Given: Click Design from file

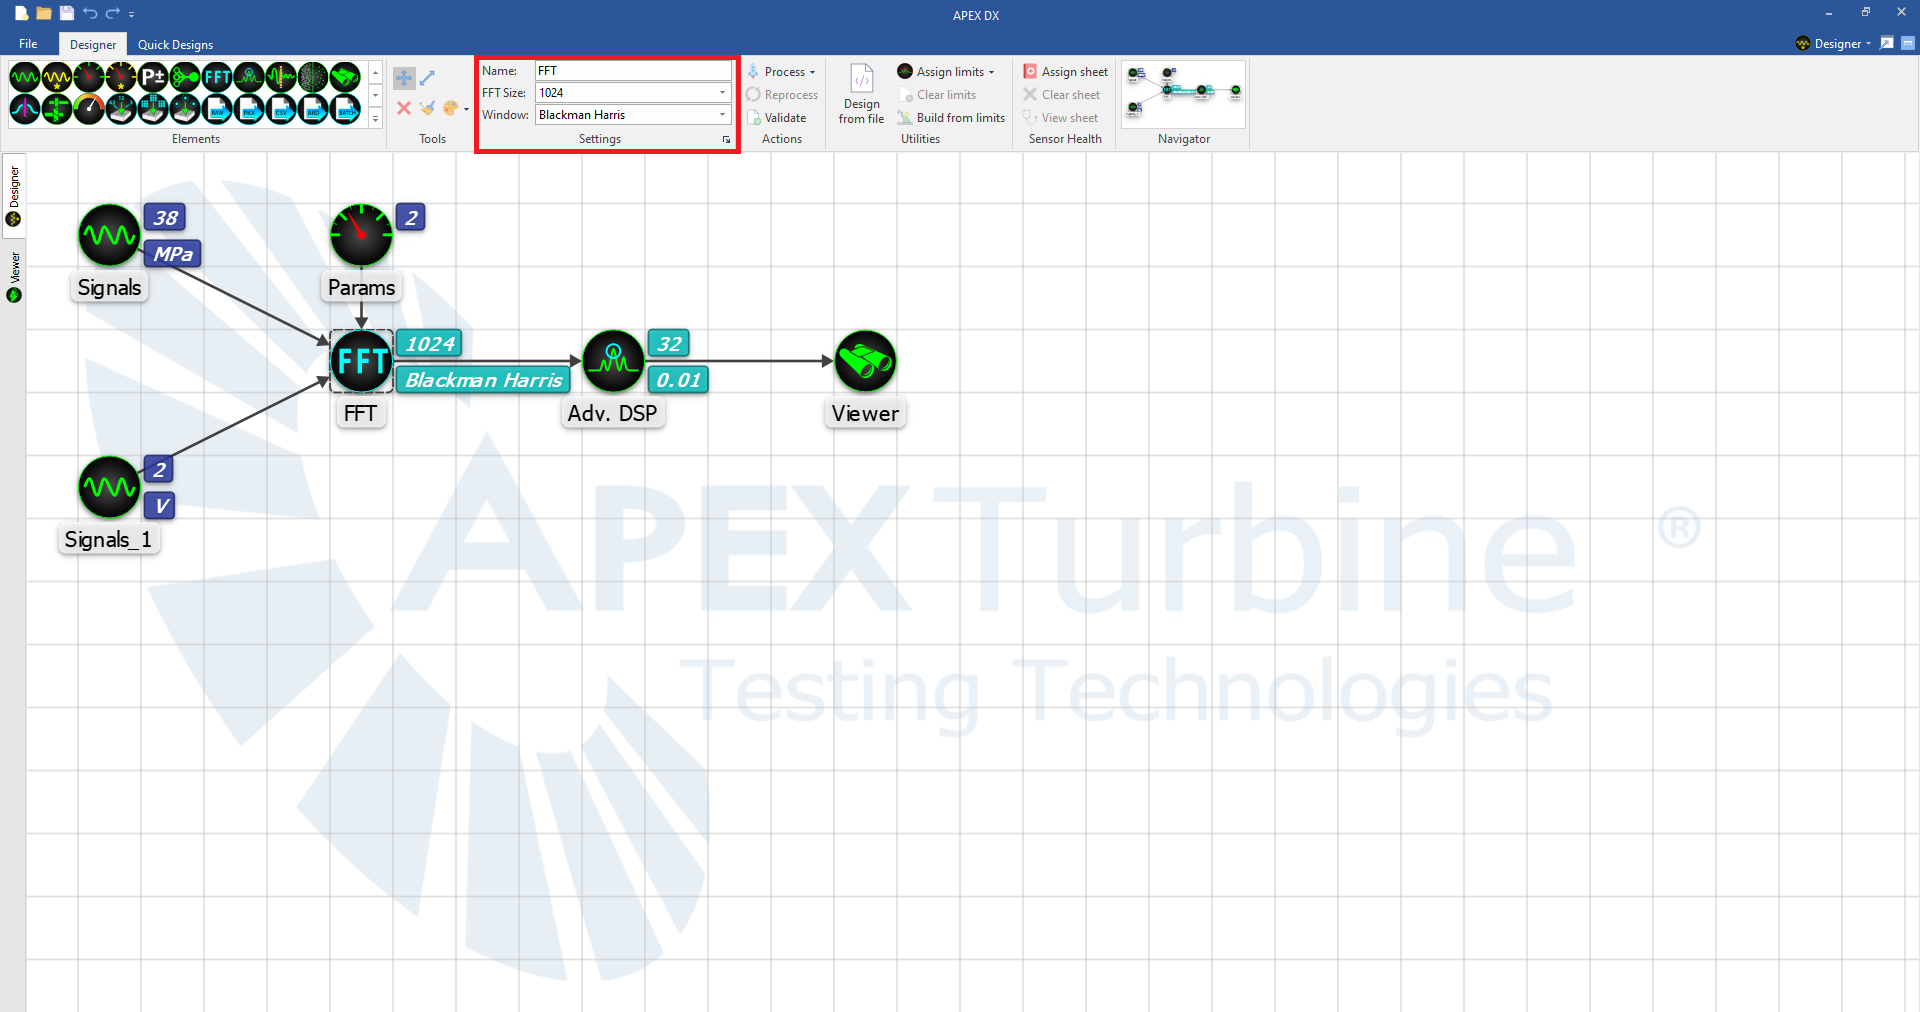Looking at the screenshot, I should coord(861,94).
